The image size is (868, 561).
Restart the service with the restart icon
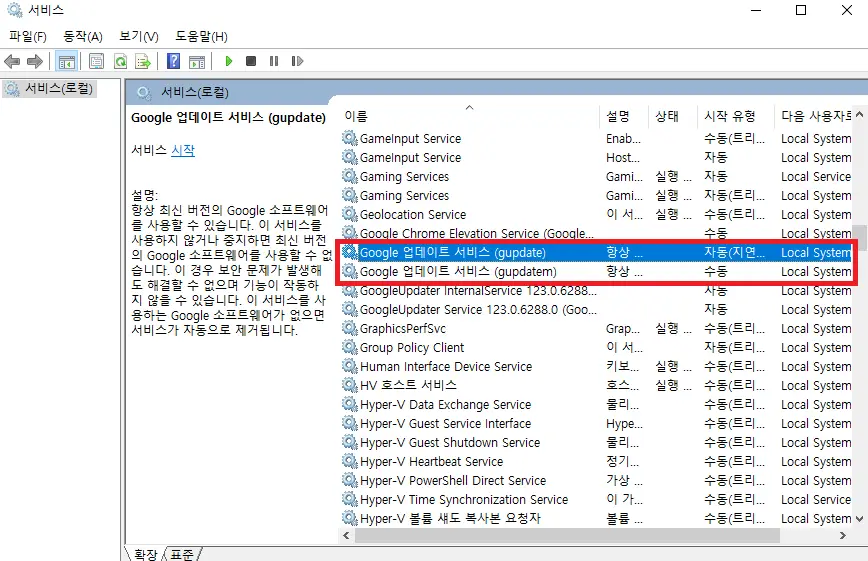point(297,61)
